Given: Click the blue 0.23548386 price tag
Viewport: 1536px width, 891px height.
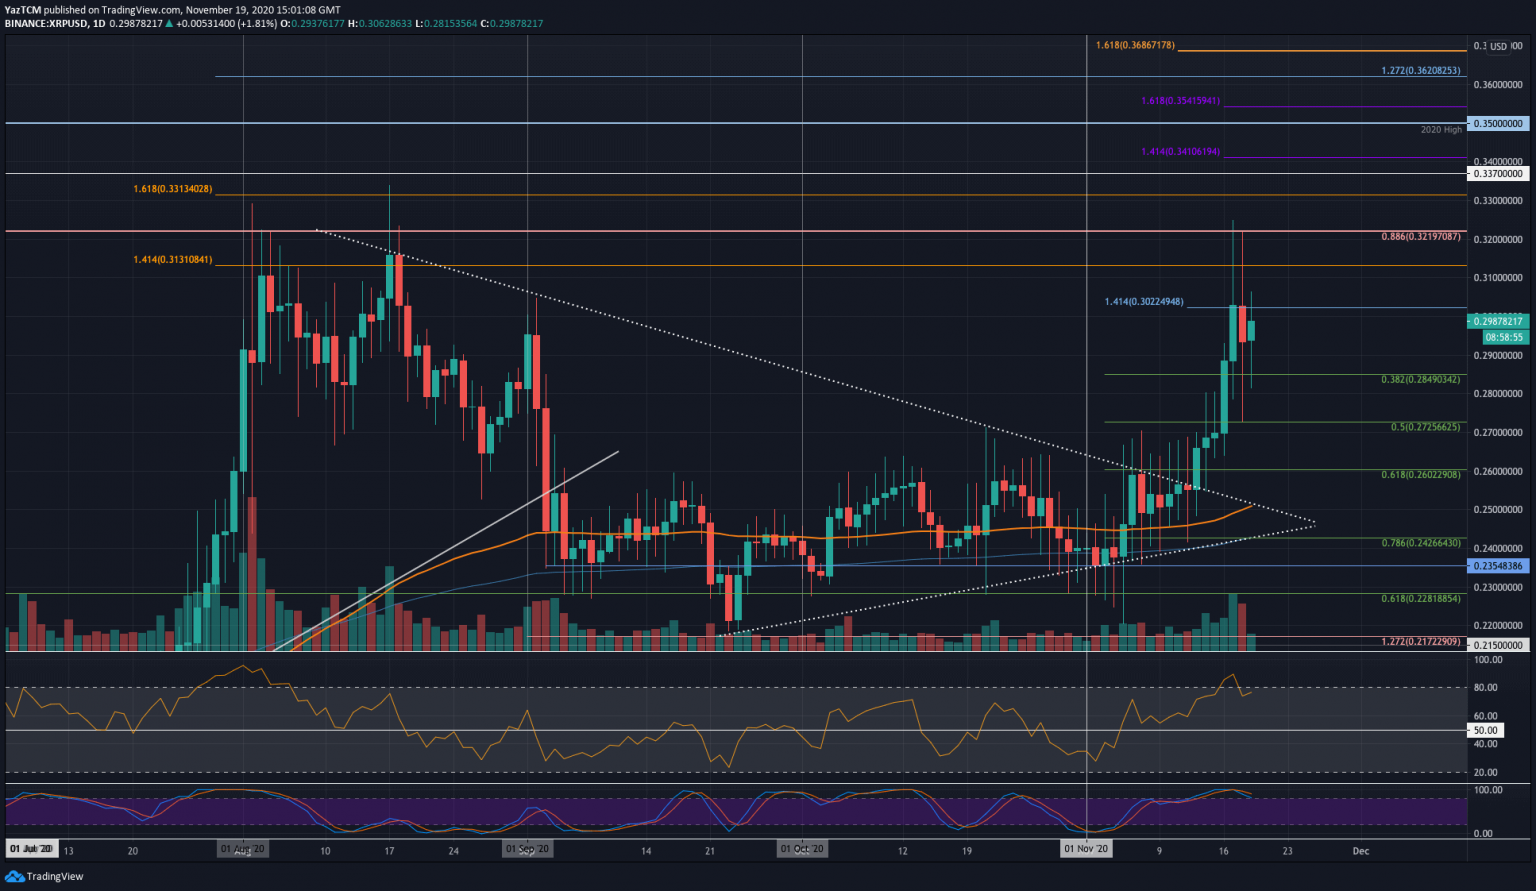Looking at the screenshot, I should 1497,566.
